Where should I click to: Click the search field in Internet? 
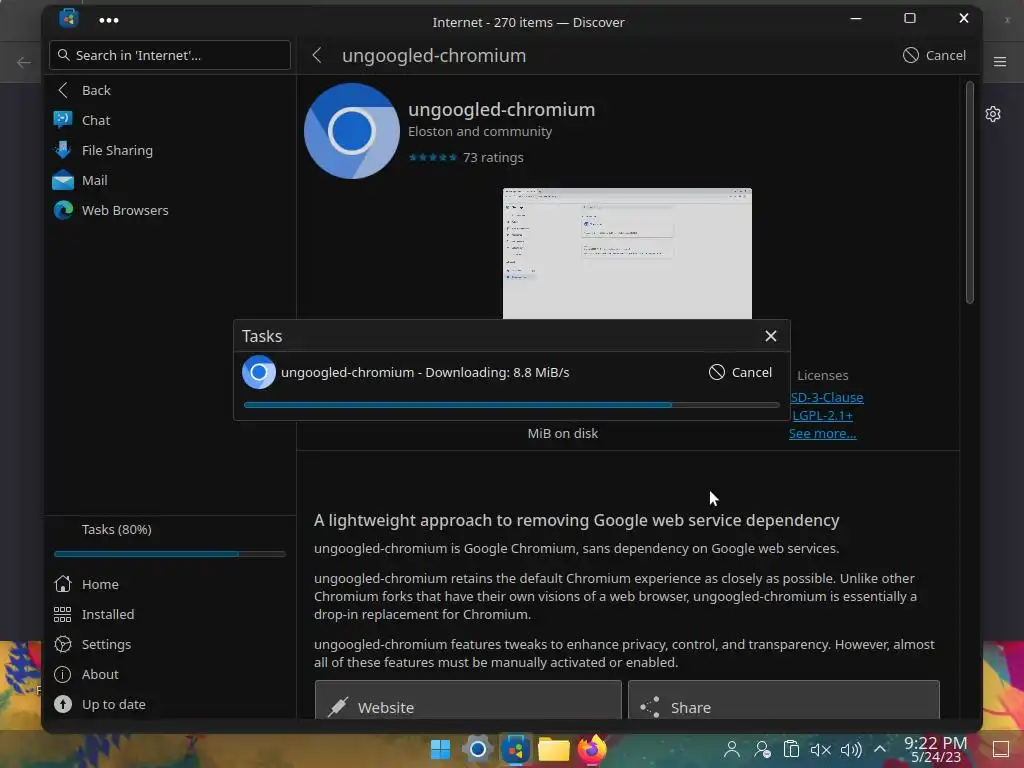pos(170,56)
